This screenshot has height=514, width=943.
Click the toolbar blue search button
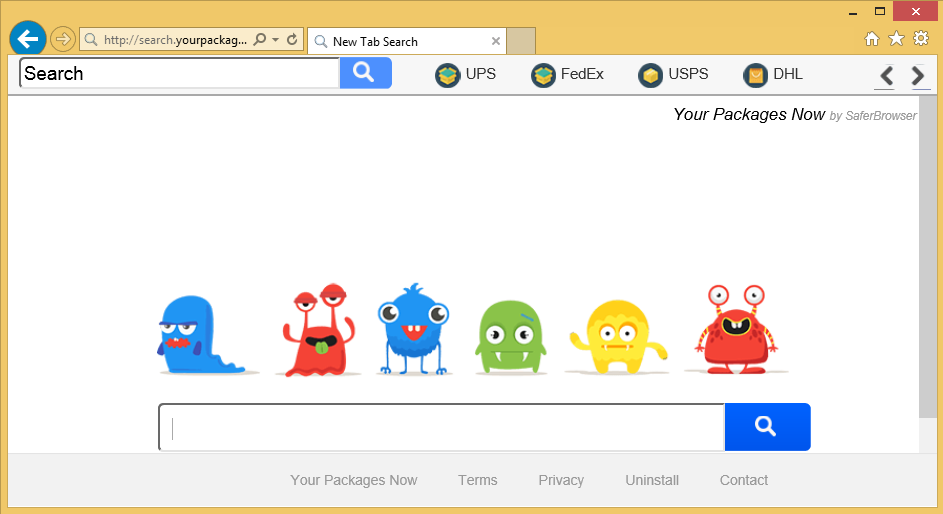pyautogui.click(x=366, y=73)
